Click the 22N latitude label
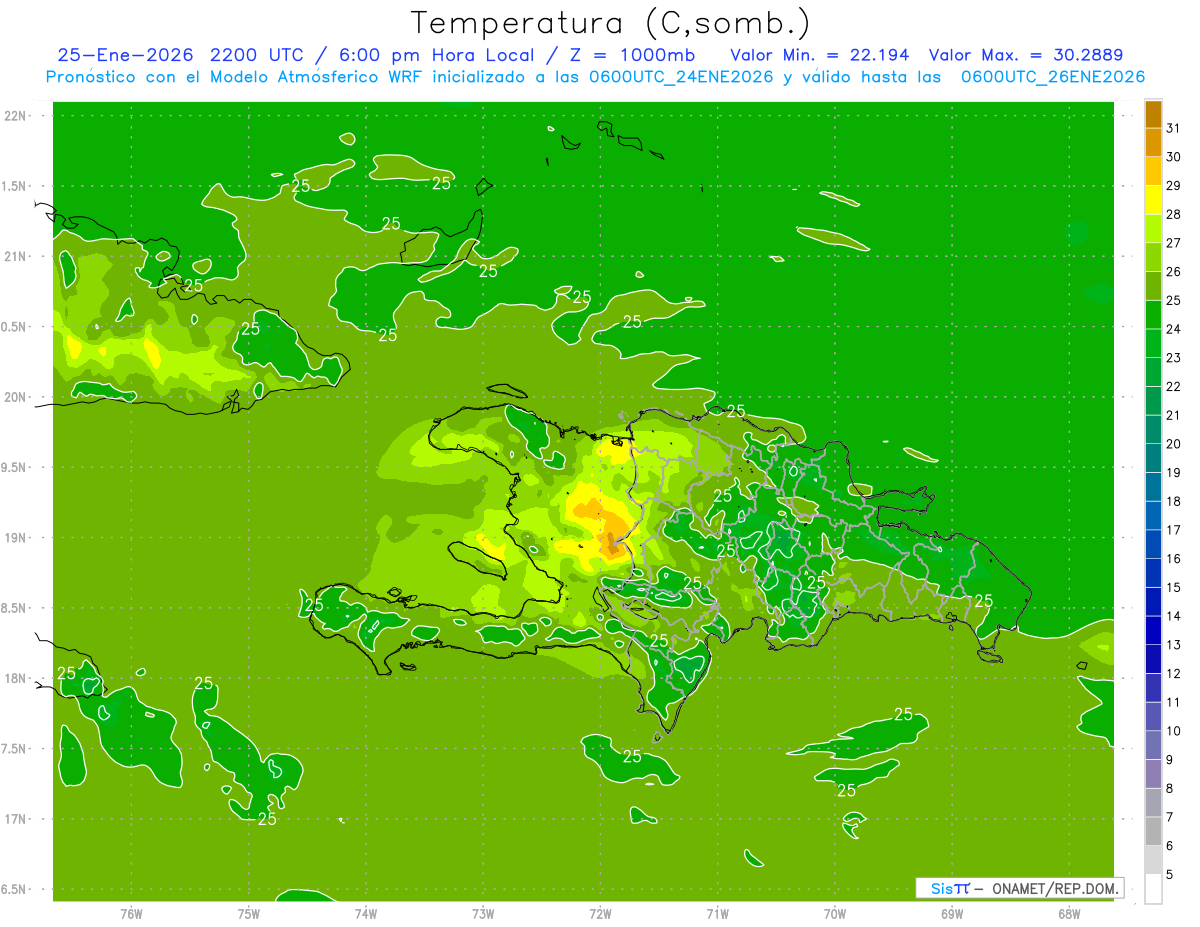This screenshot has width=1200, height=927. [17, 116]
